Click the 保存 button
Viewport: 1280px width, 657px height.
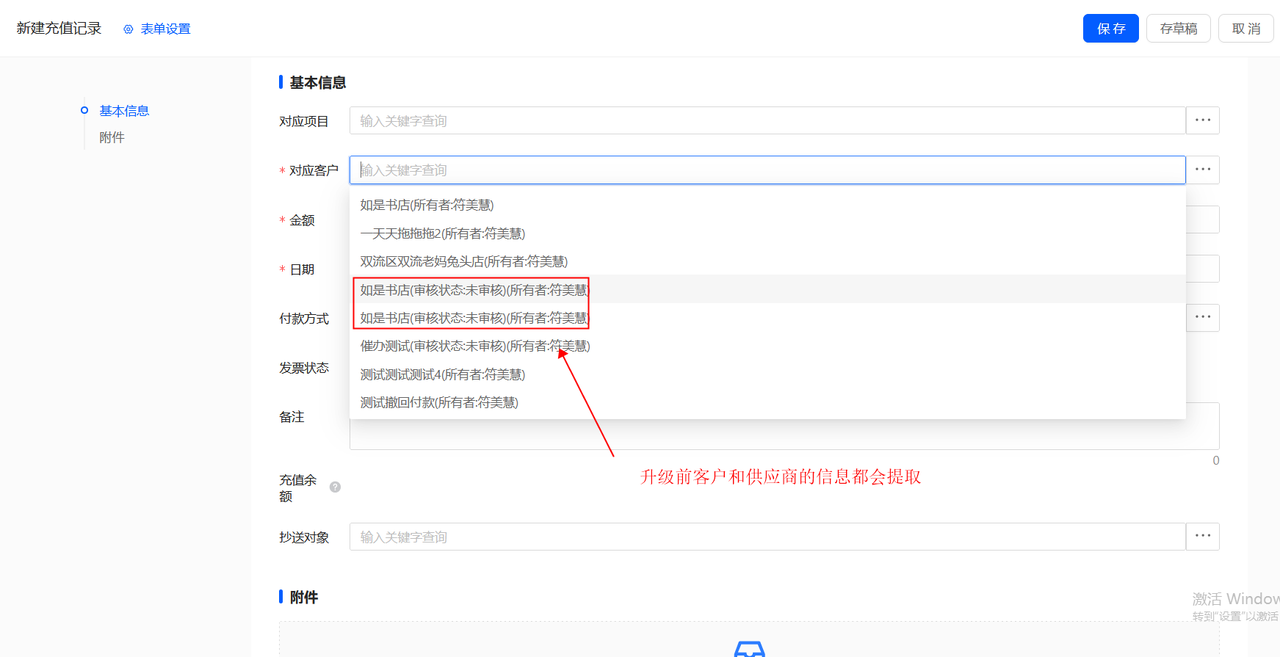coord(1110,28)
